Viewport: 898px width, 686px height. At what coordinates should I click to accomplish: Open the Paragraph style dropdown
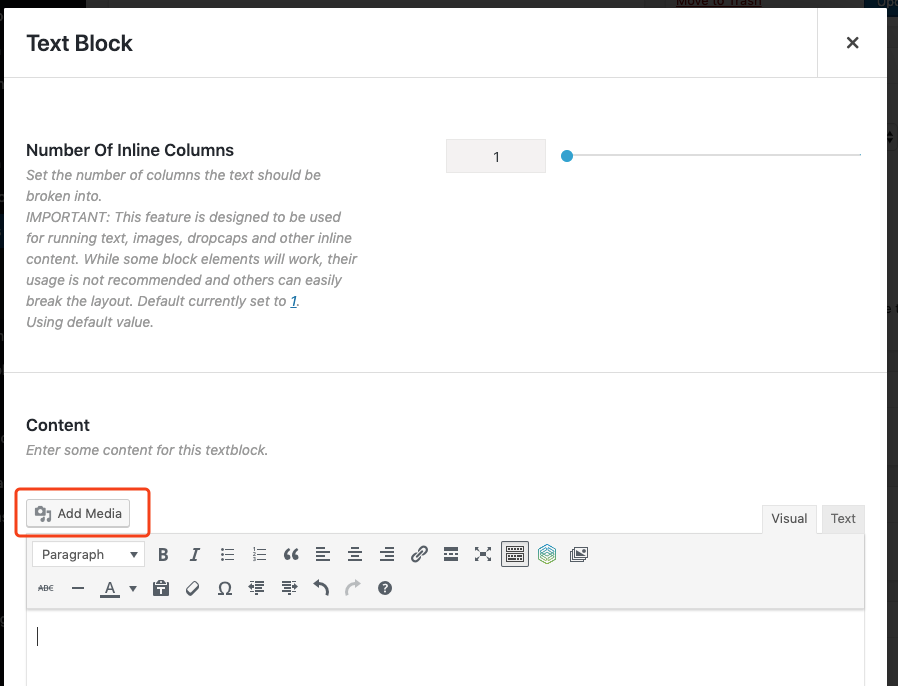click(x=88, y=554)
